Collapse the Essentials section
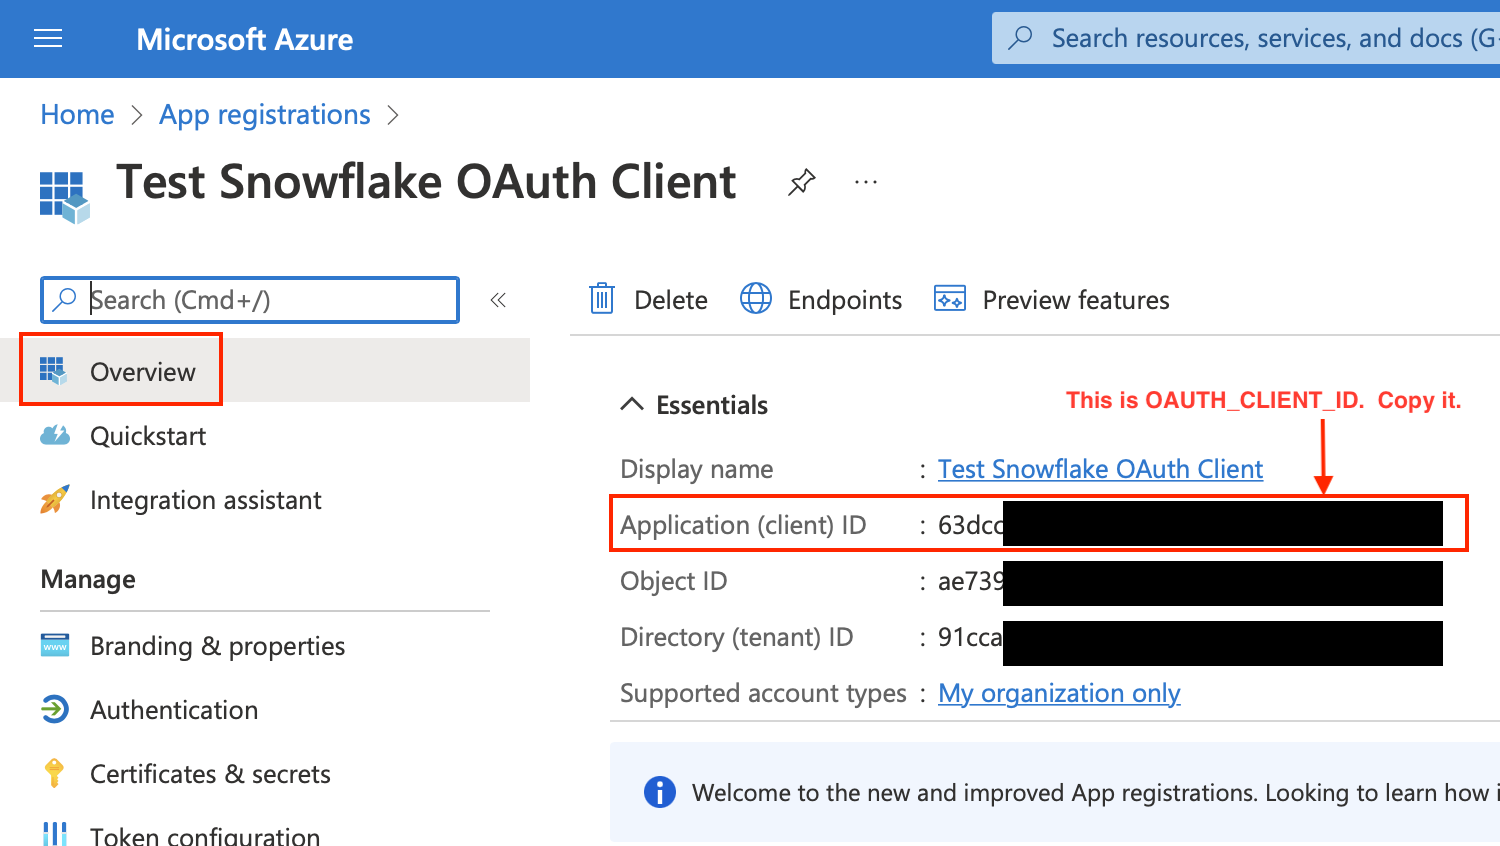This screenshot has height=846, width=1500. click(x=632, y=404)
